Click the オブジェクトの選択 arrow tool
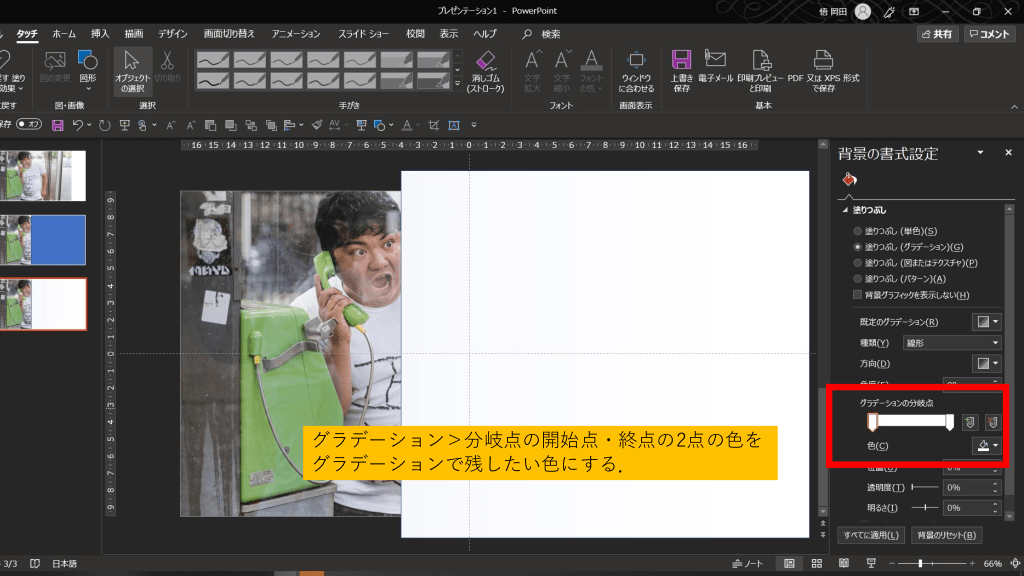The image size is (1024, 576). tap(132, 68)
